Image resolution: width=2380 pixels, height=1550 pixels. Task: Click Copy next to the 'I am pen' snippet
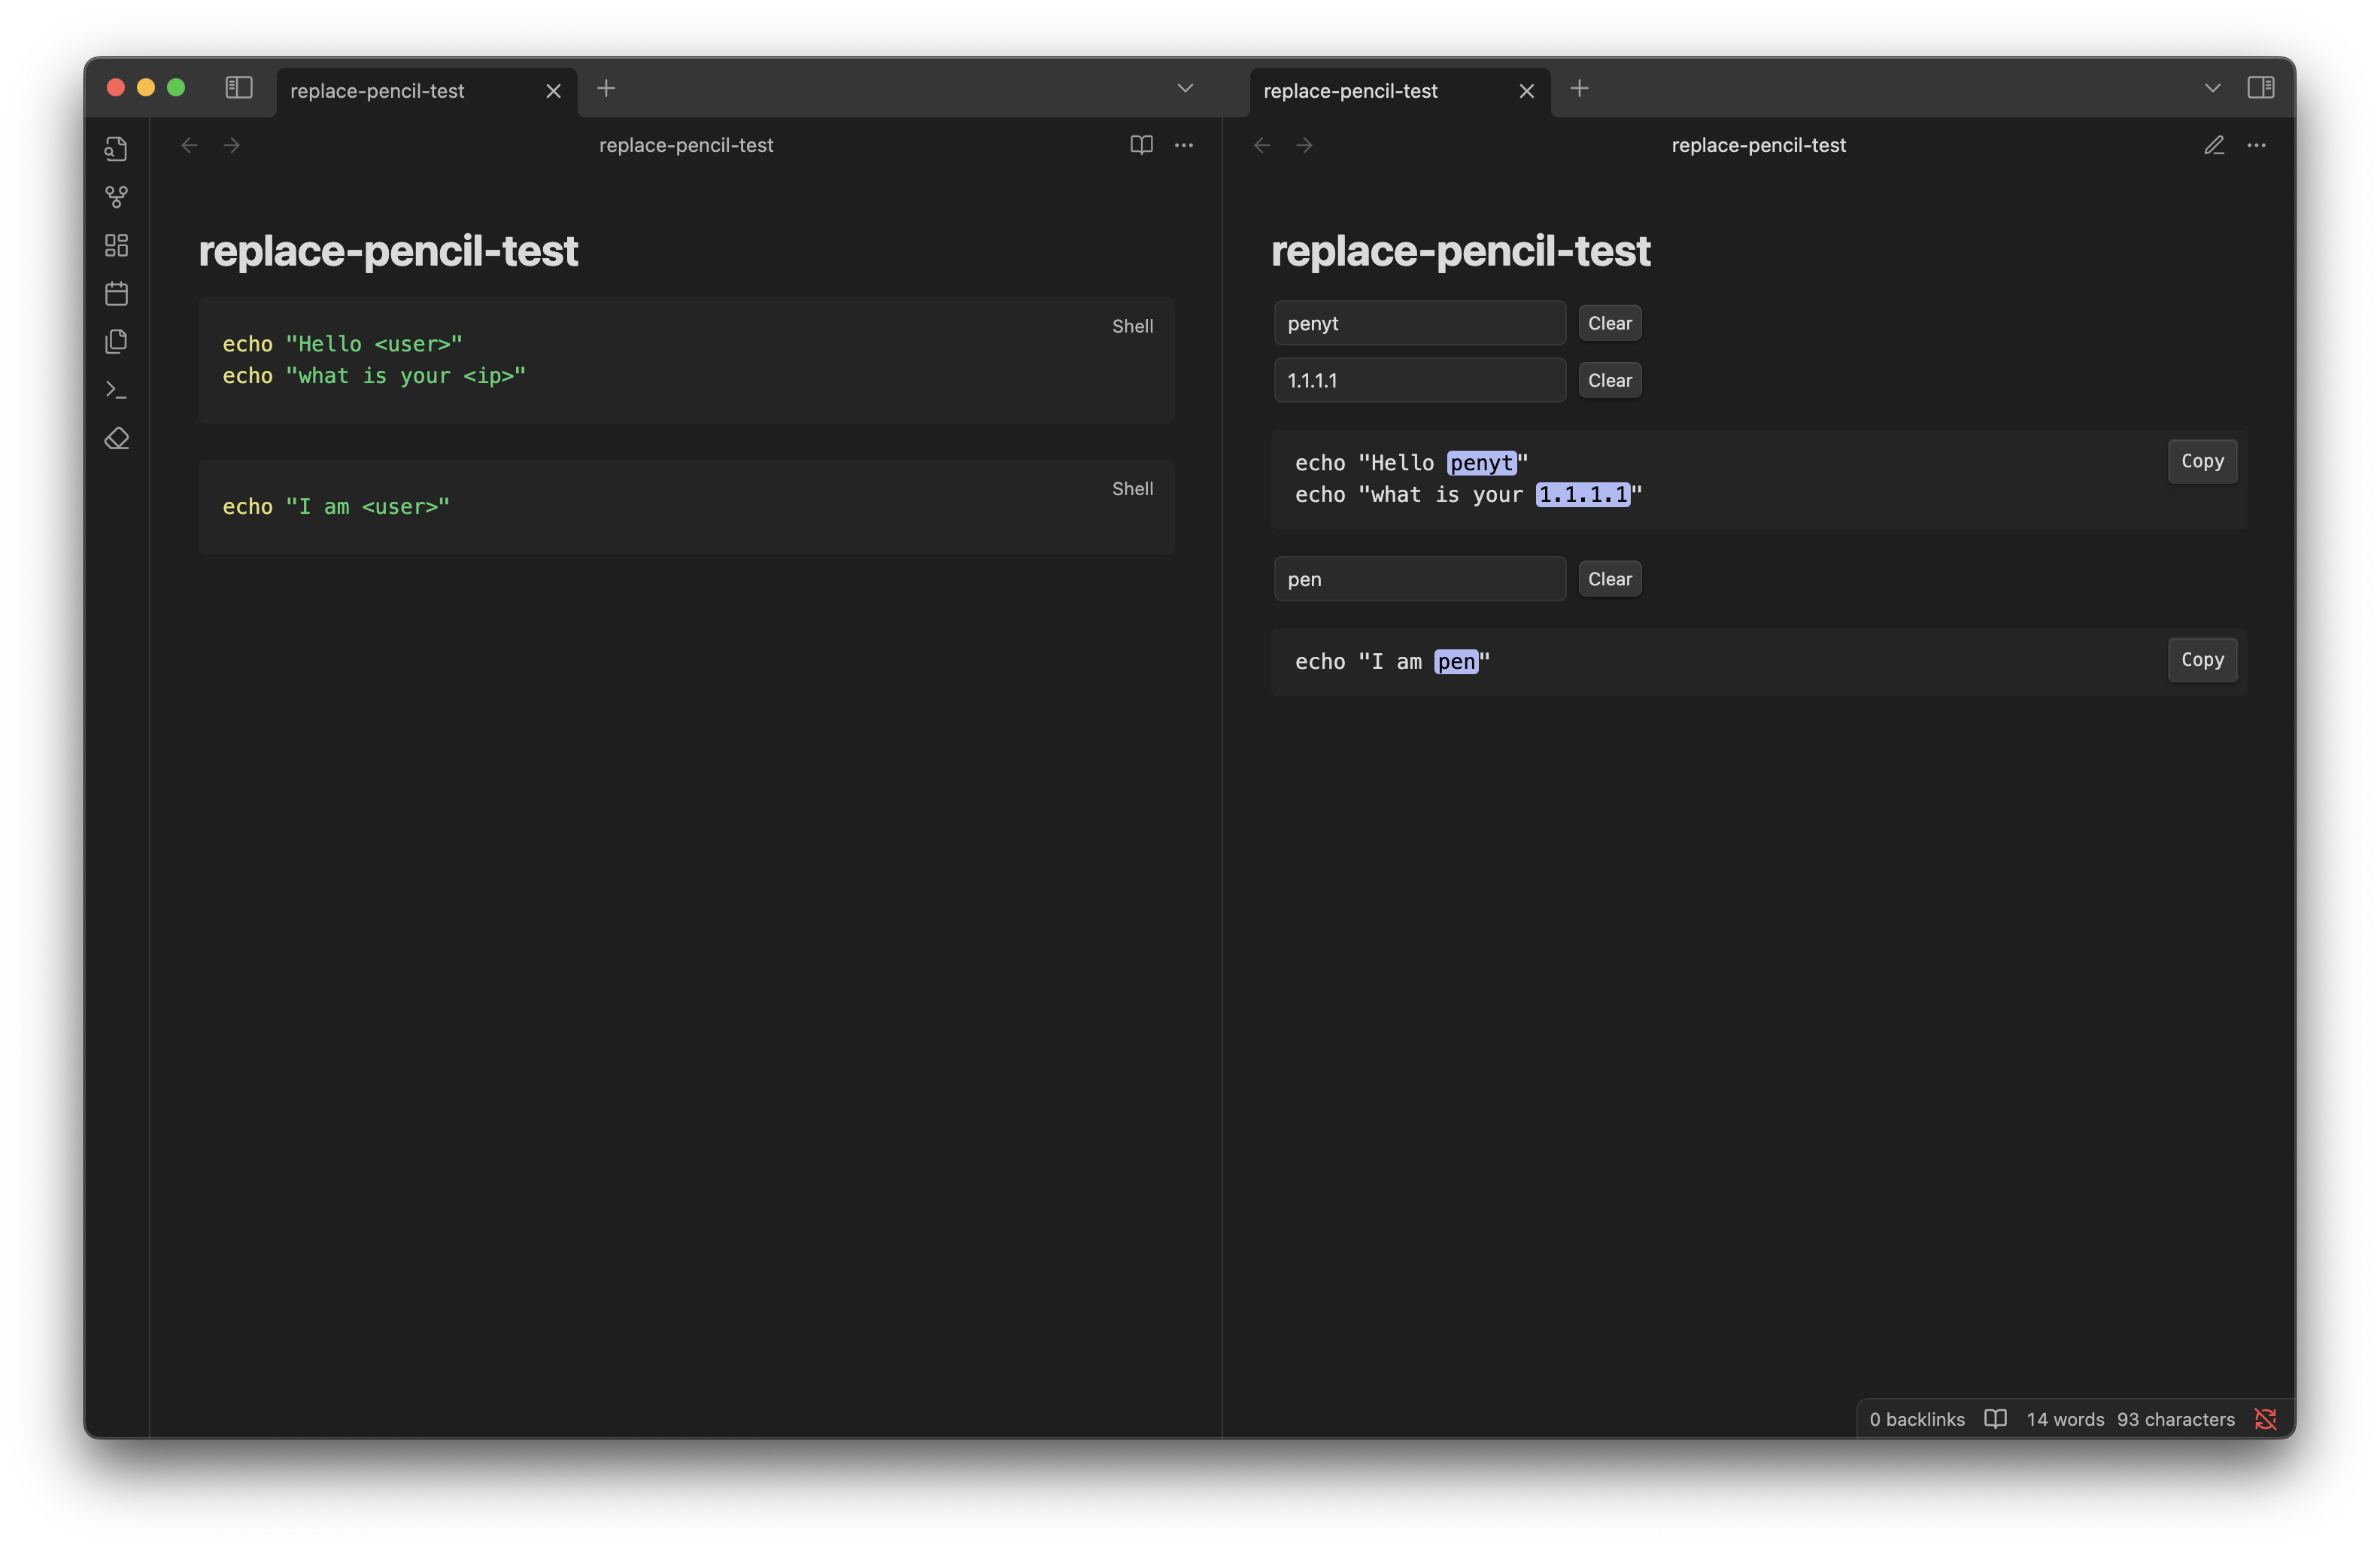[x=2202, y=660]
